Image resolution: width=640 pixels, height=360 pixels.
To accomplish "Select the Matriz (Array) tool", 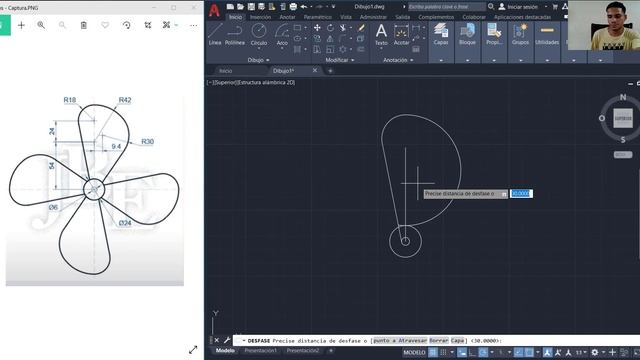I will coord(343,49).
